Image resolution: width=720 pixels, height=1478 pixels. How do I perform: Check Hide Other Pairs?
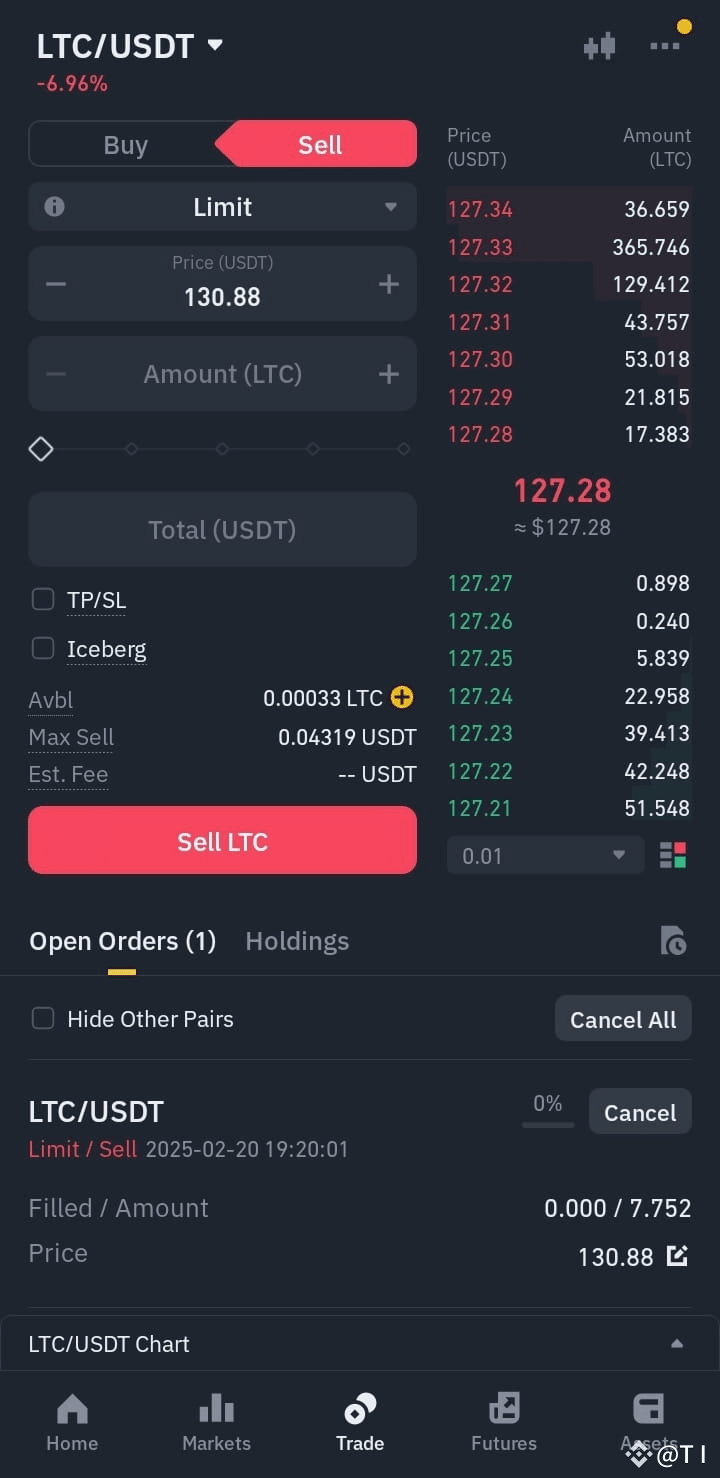pos(43,1018)
